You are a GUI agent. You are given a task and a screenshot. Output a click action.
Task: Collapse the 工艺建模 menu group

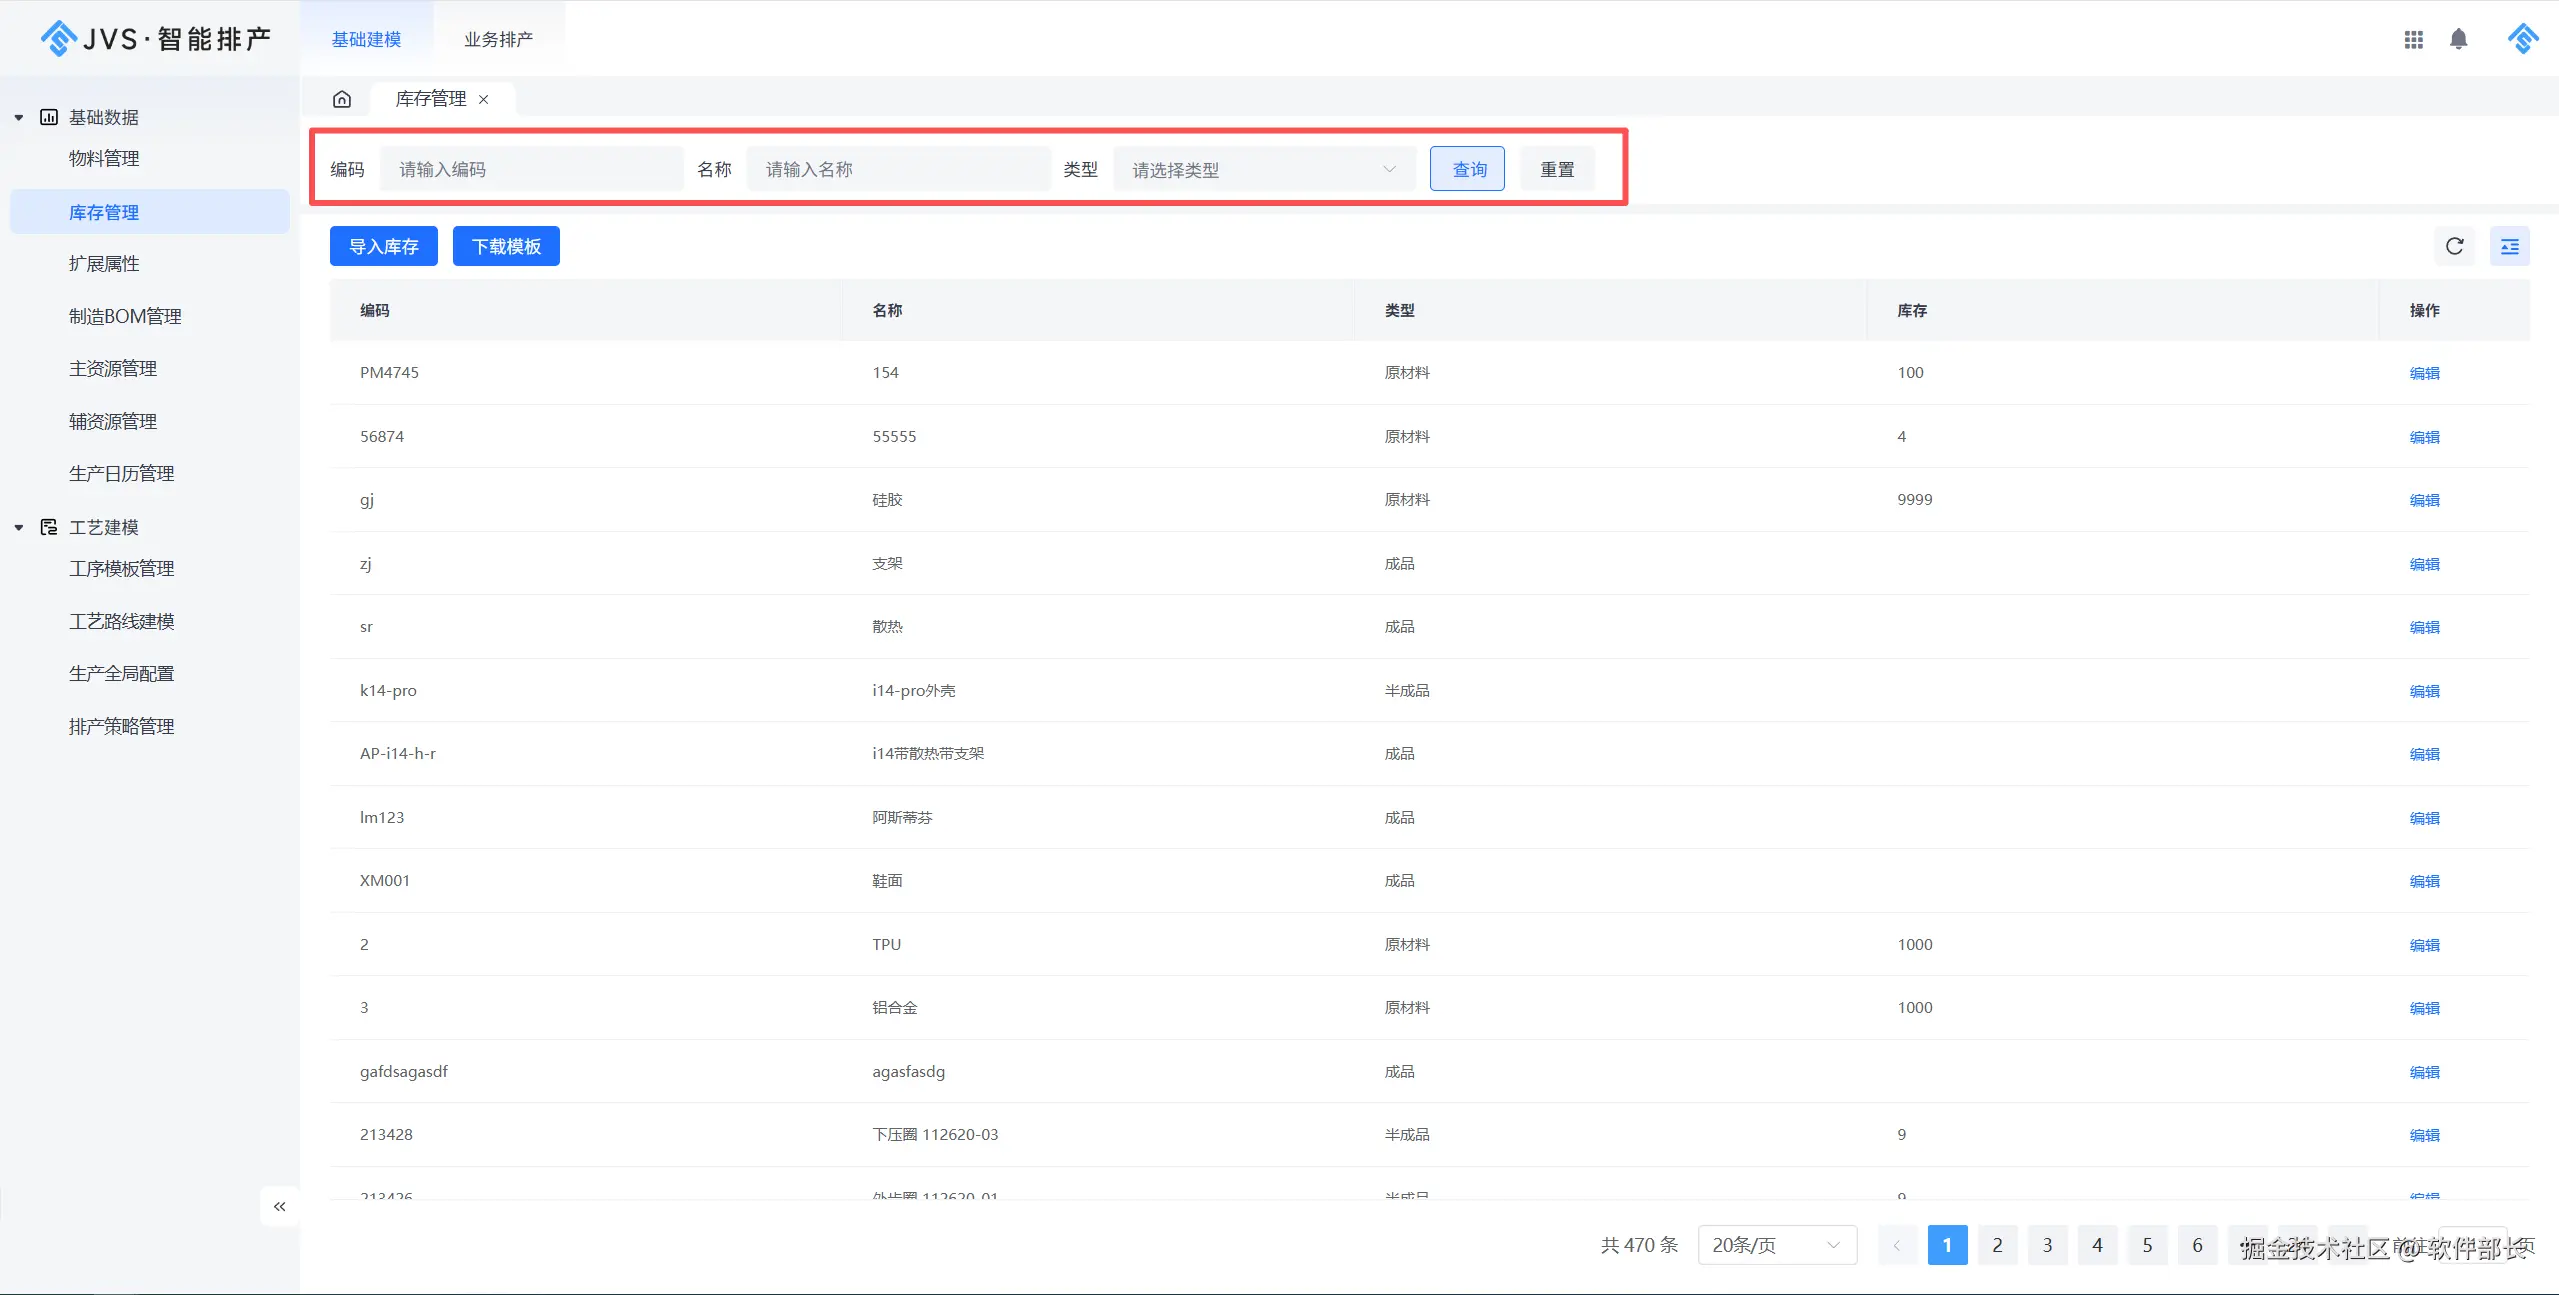click(19, 527)
